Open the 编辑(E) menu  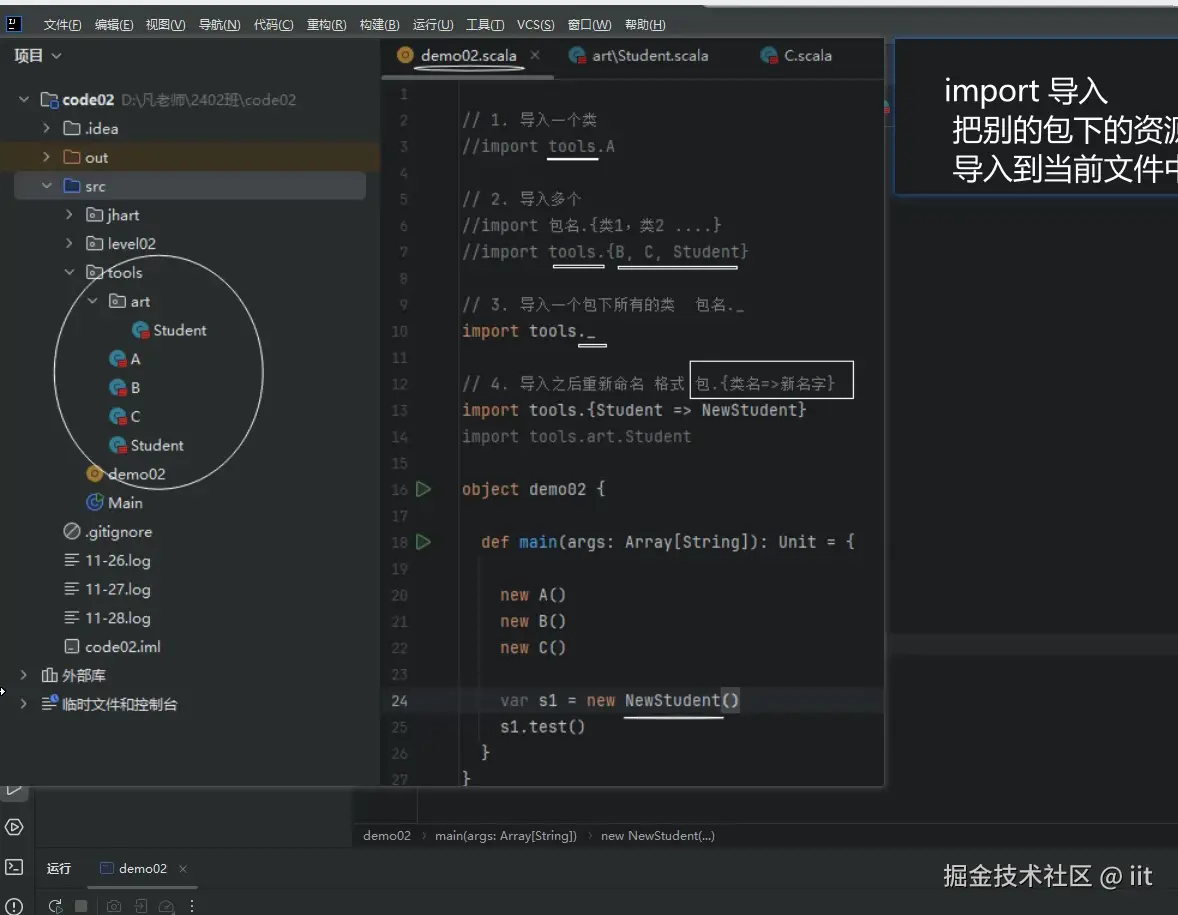click(x=113, y=25)
